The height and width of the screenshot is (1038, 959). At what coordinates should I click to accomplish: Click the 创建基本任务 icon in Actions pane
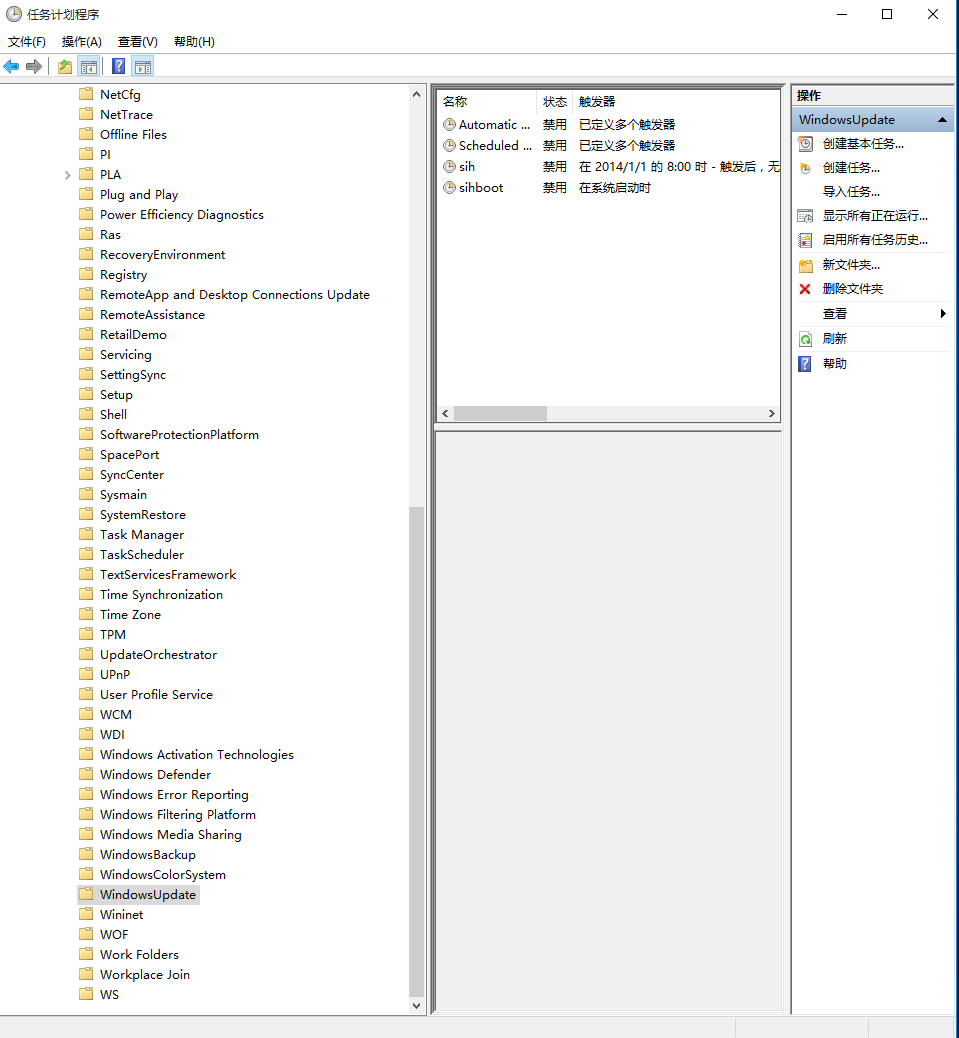(805, 144)
